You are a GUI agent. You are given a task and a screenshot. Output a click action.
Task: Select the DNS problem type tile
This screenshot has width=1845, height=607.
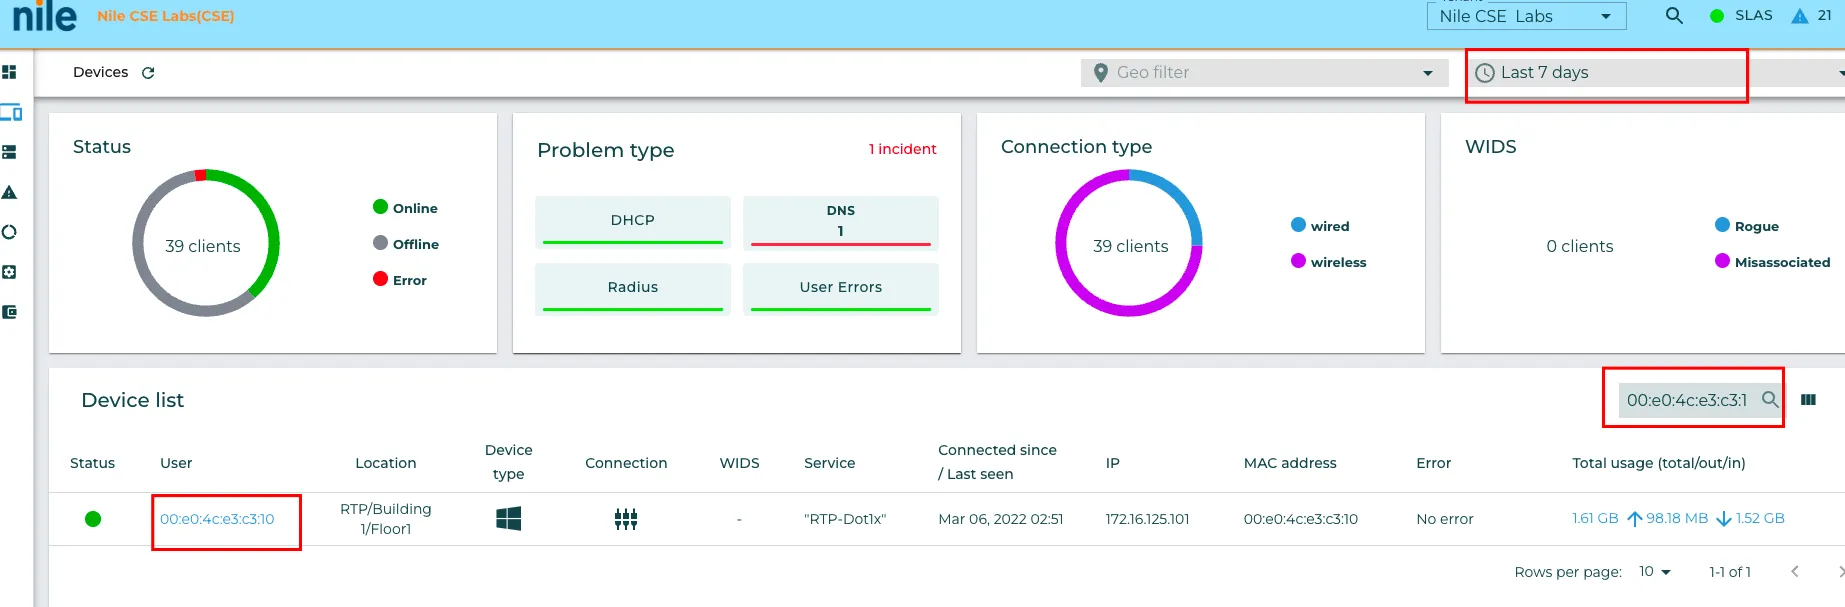841,221
